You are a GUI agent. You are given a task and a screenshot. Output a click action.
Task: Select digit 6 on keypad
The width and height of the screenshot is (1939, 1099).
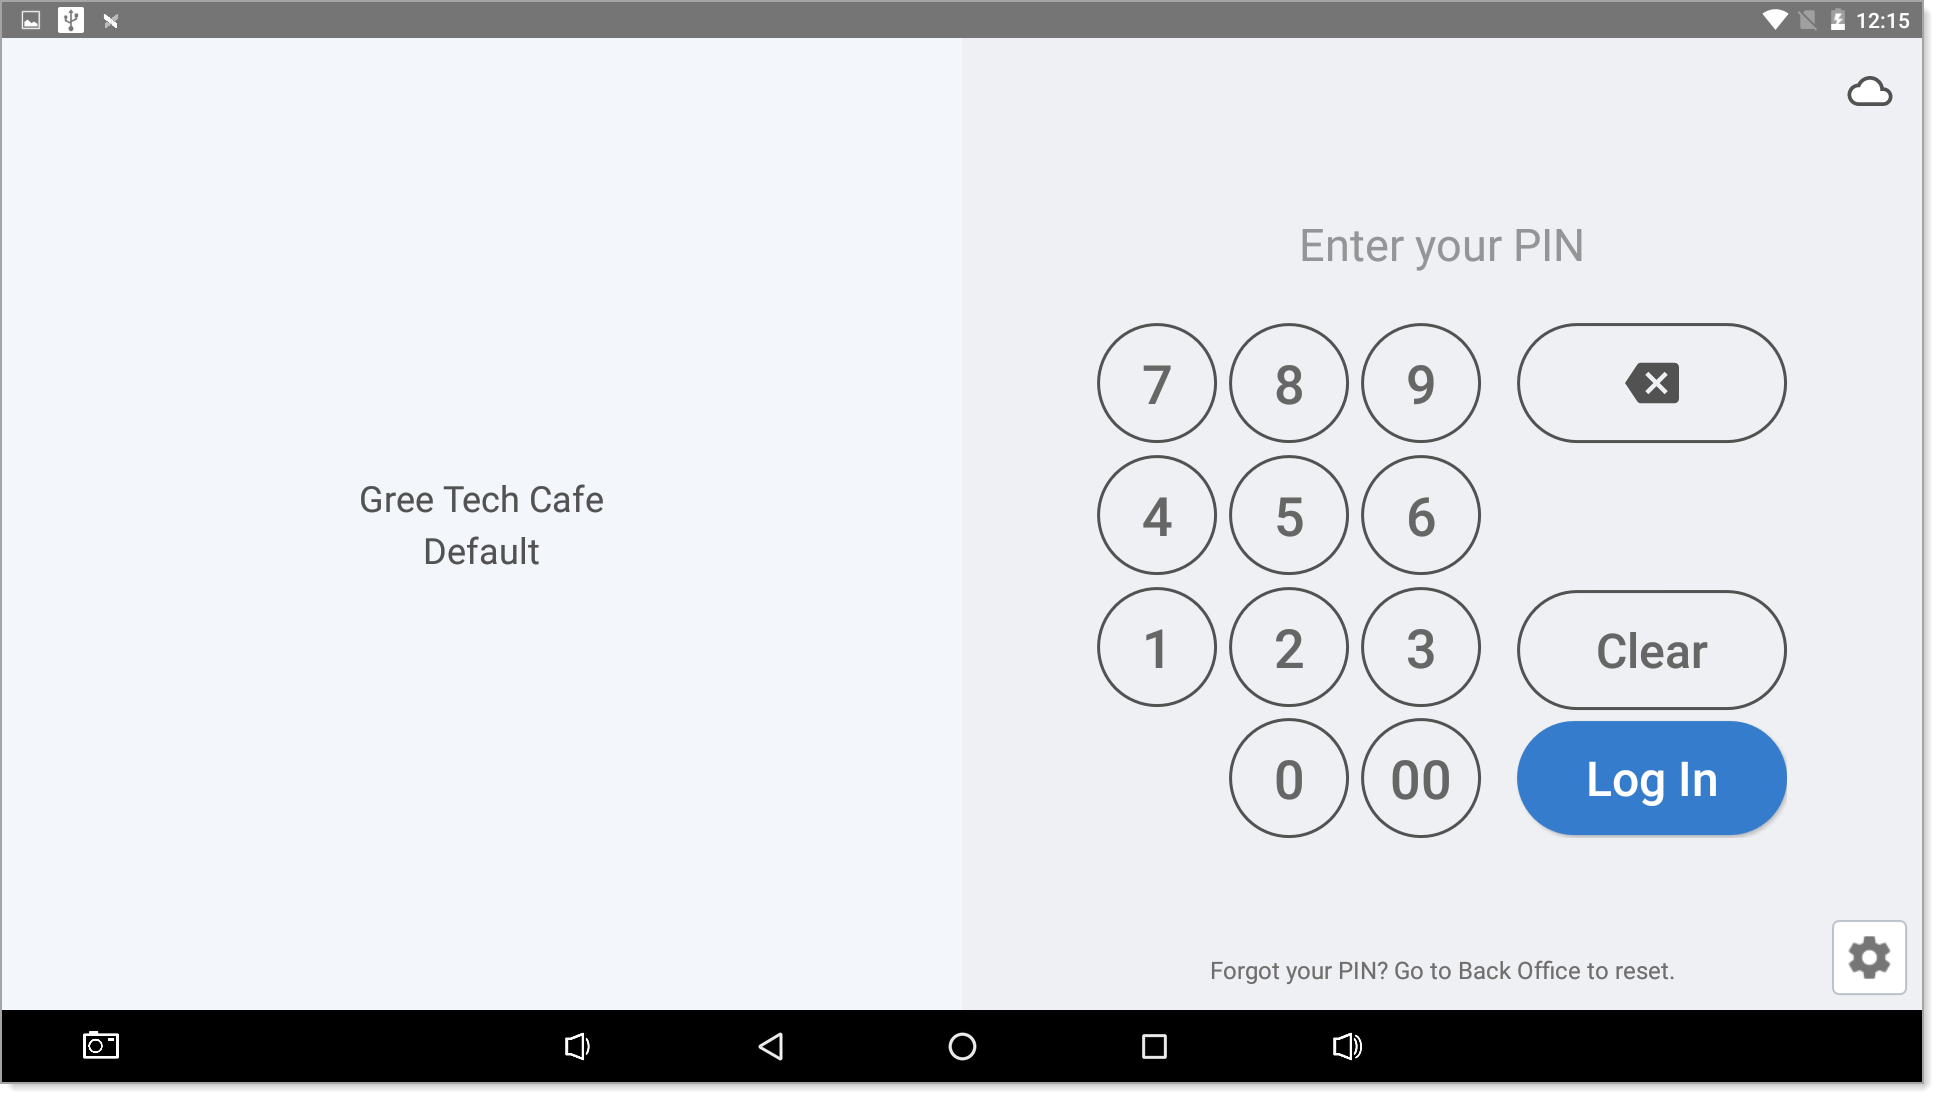click(1420, 517)
